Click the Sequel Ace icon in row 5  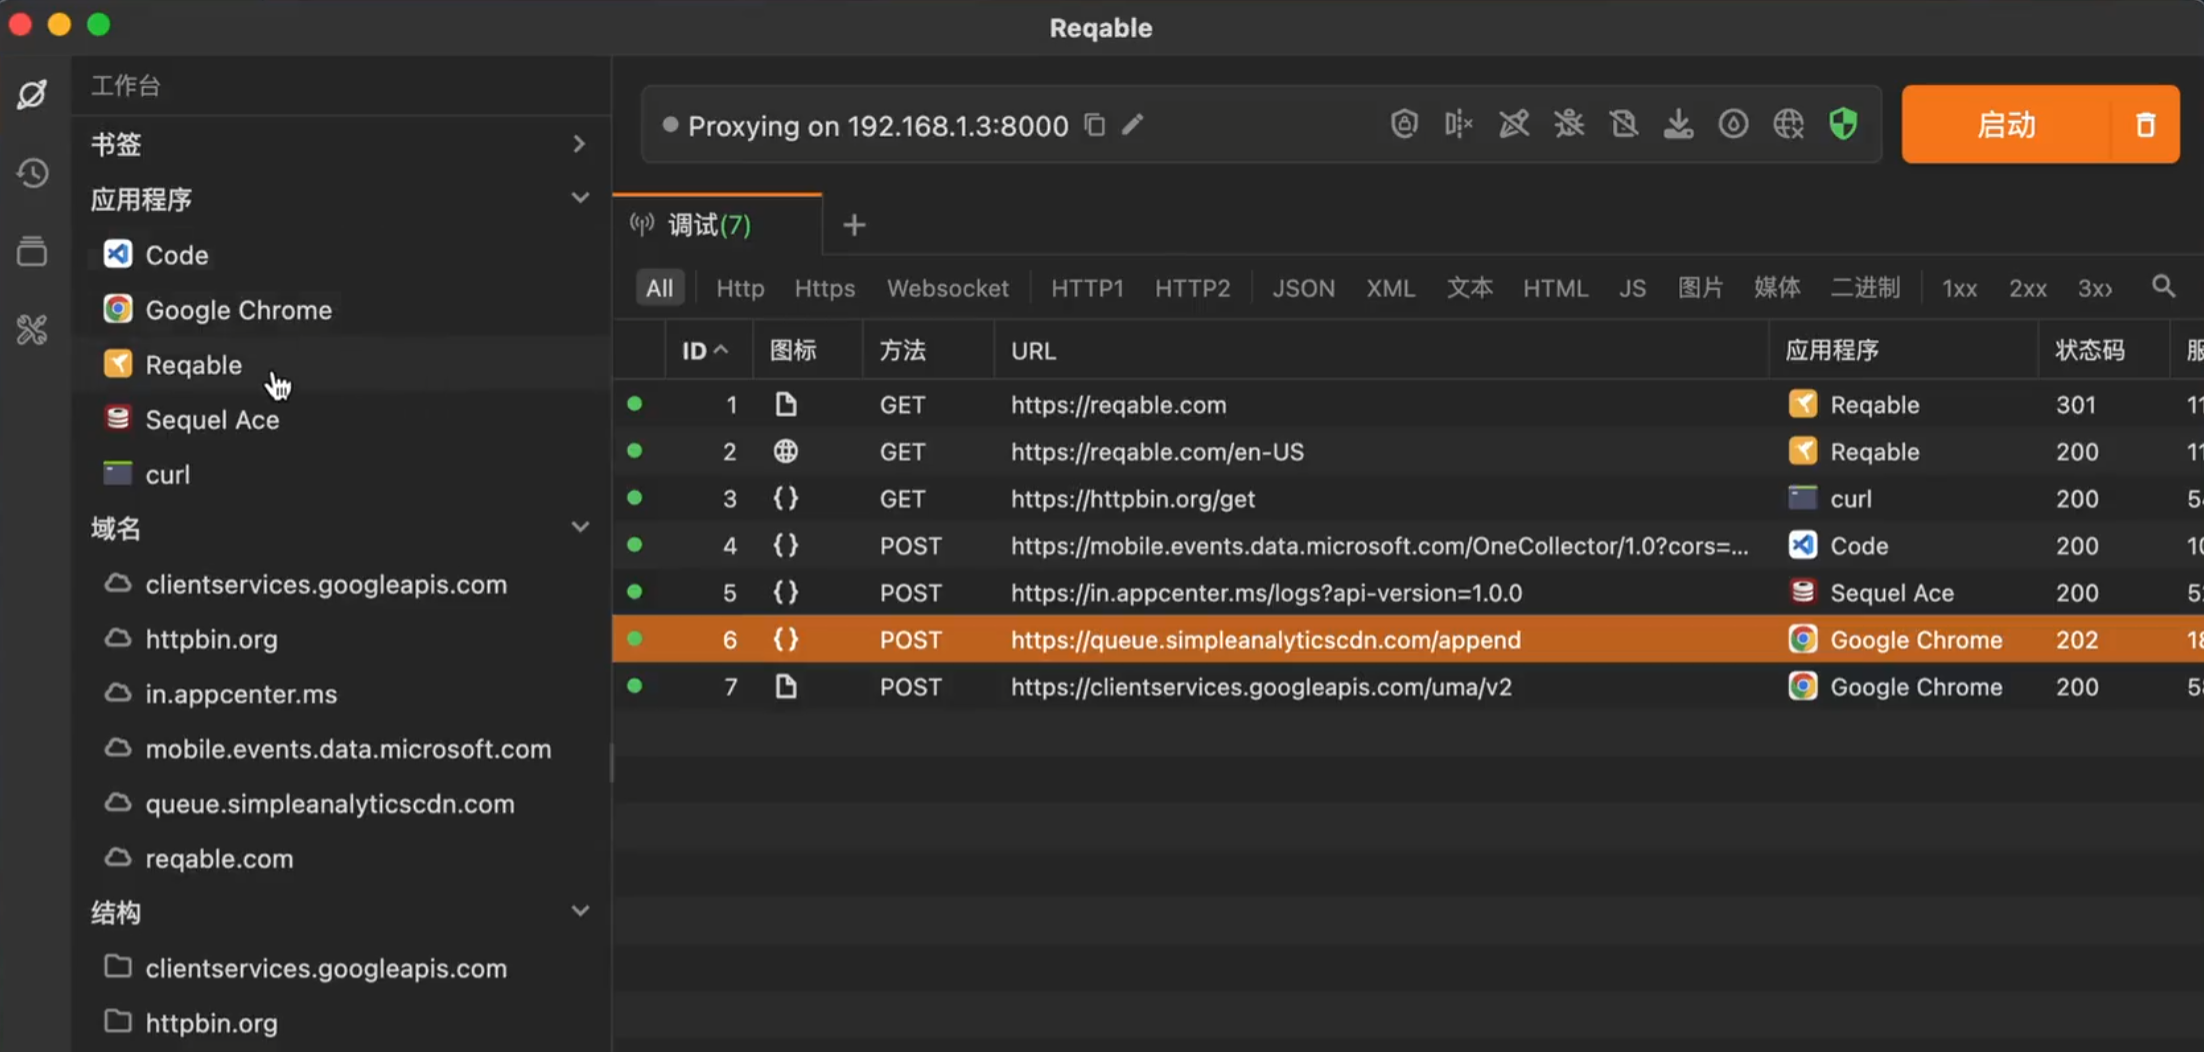coord(1802,592)
